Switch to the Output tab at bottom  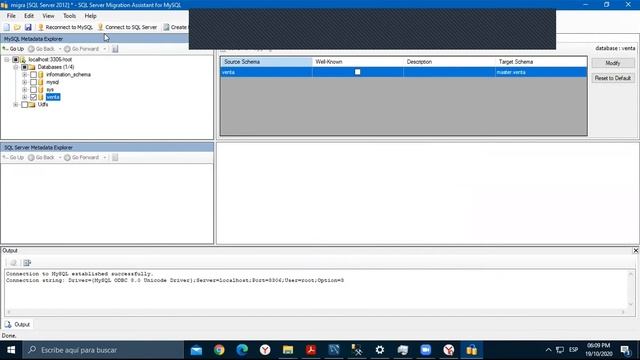click(x=17, y=324)
